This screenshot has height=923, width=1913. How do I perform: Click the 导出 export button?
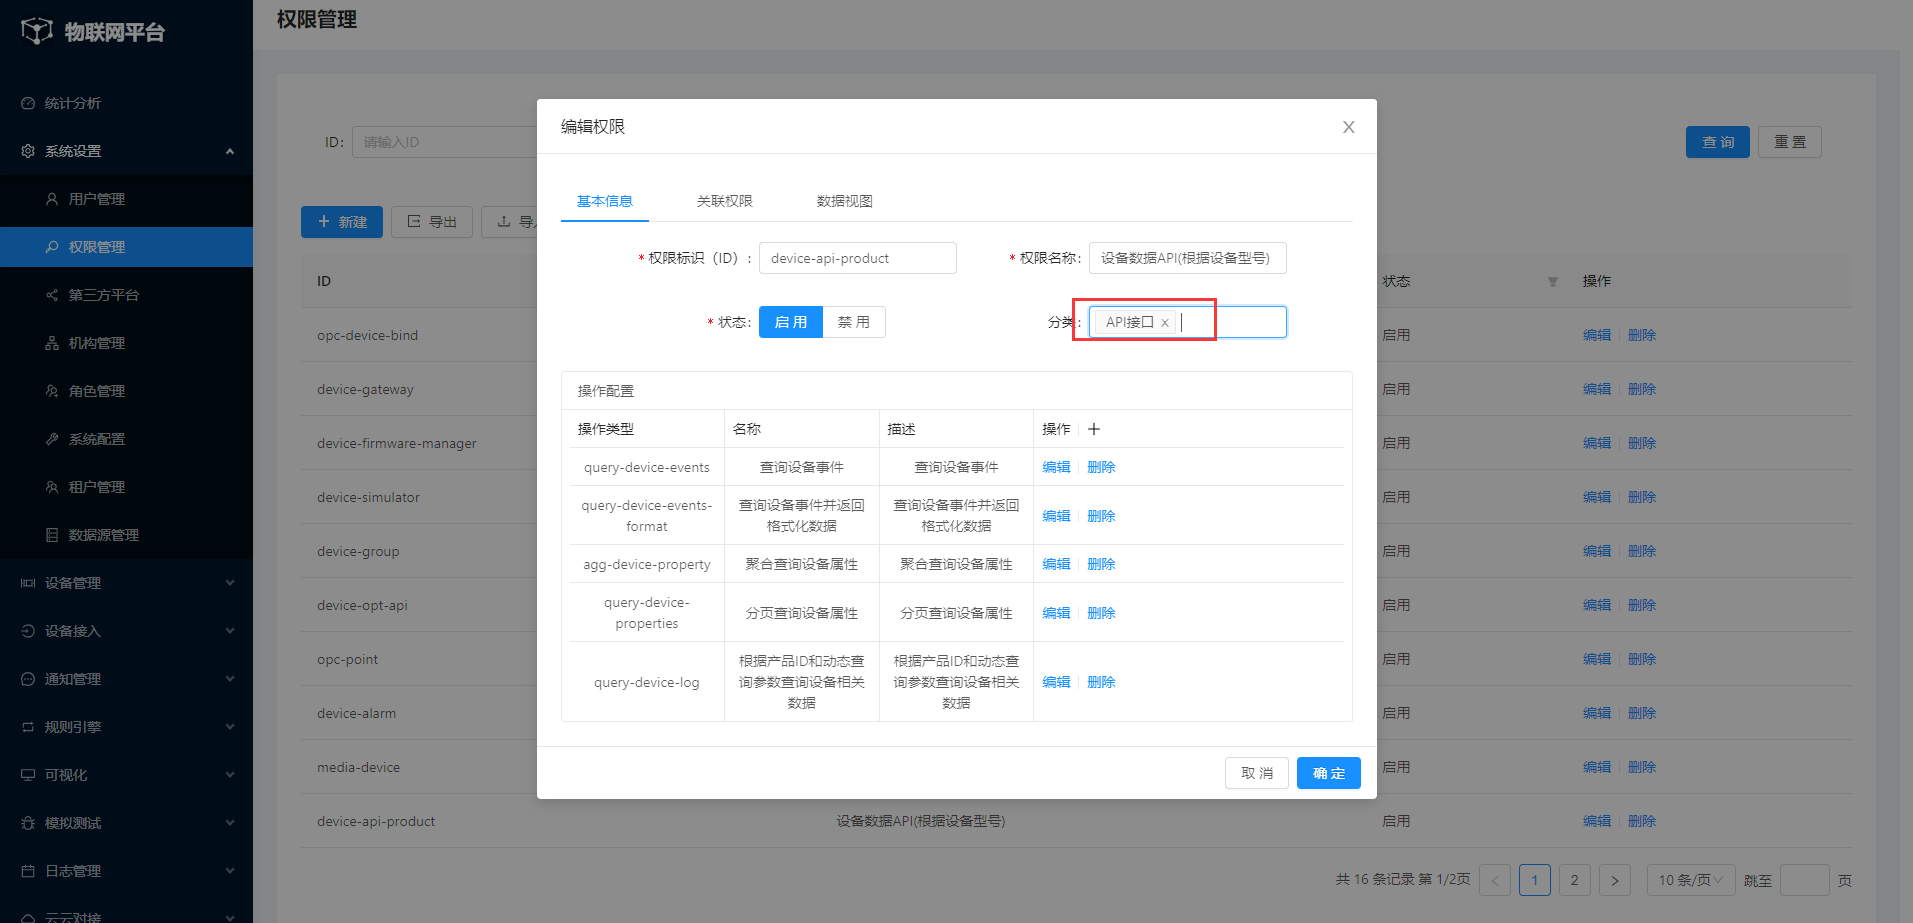[x=432, y=222]
